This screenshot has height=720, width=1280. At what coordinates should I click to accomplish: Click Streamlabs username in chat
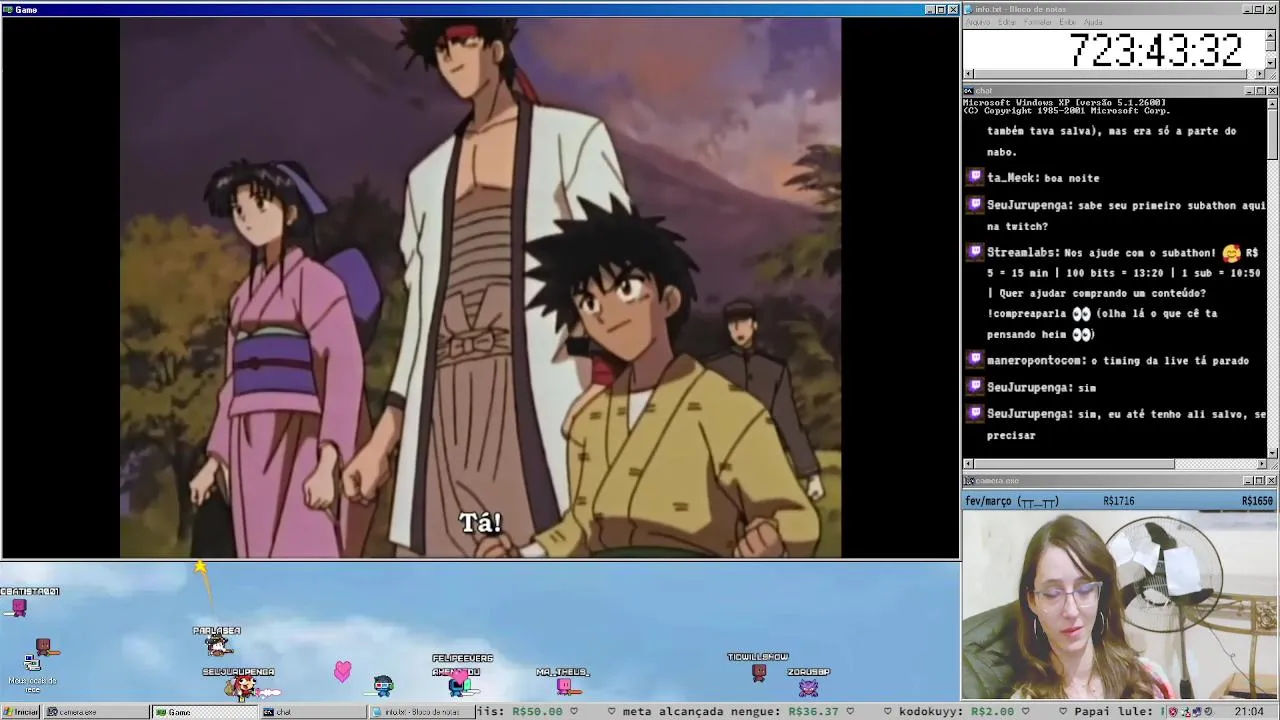(1022, 253)
